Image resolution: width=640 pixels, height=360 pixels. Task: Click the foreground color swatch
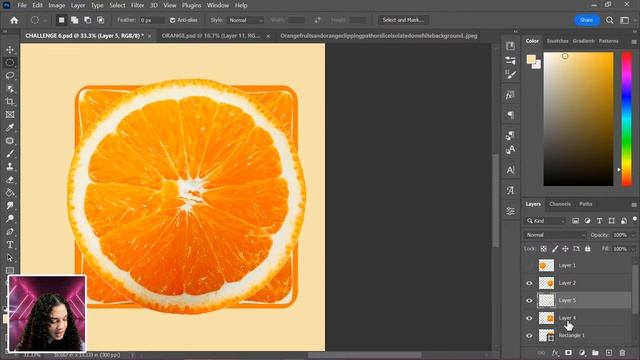click(x=531, y=59)
